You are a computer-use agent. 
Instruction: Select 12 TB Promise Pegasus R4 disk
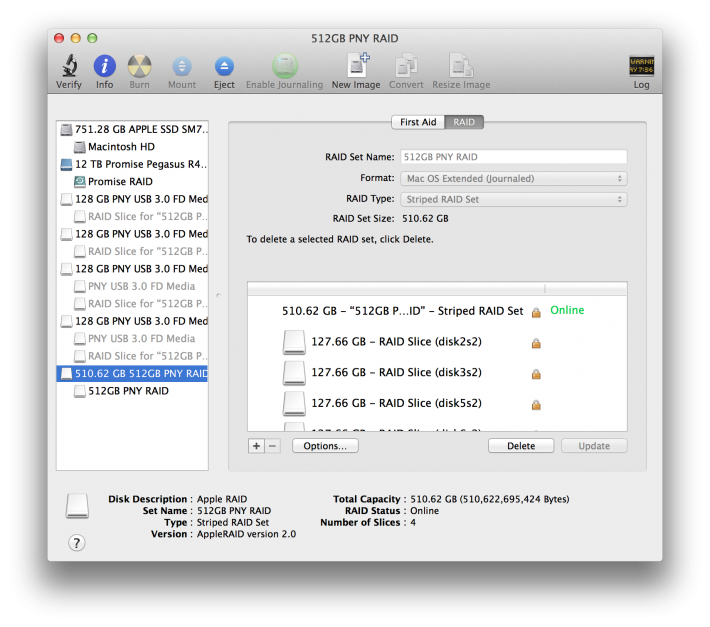coord(132,164)
